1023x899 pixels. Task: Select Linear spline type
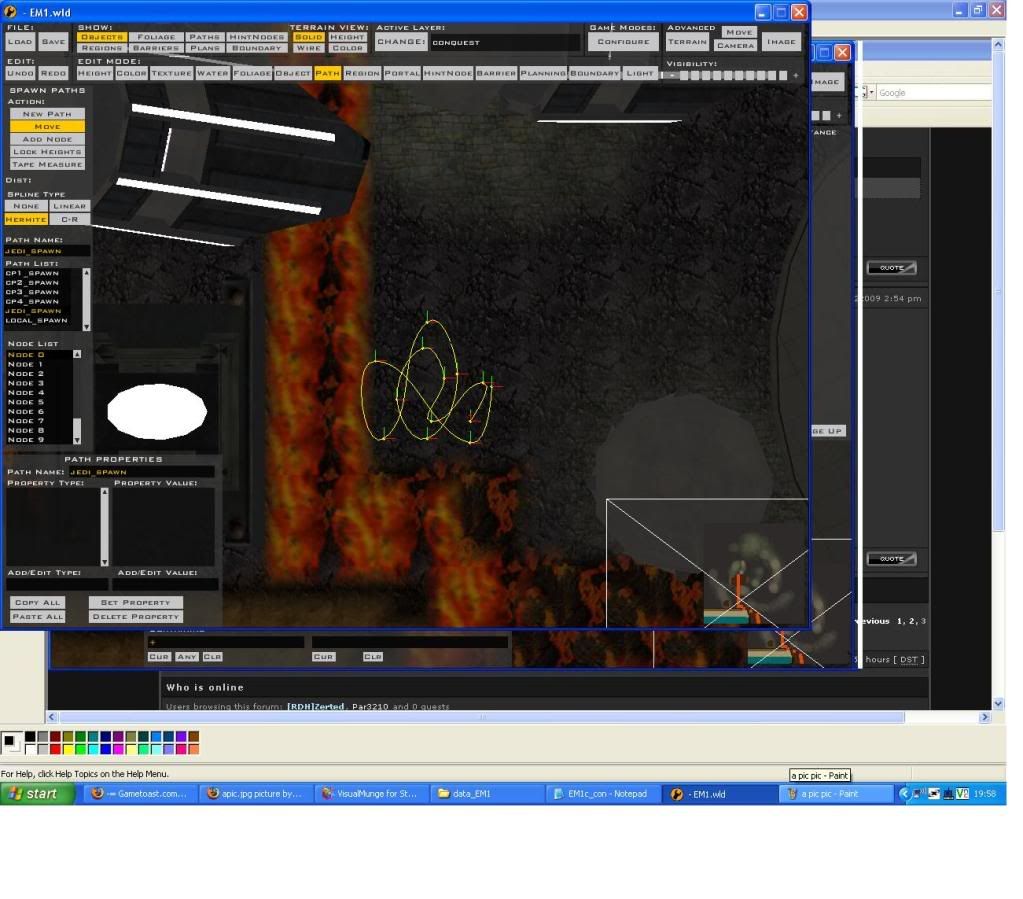tap(69, 206)
